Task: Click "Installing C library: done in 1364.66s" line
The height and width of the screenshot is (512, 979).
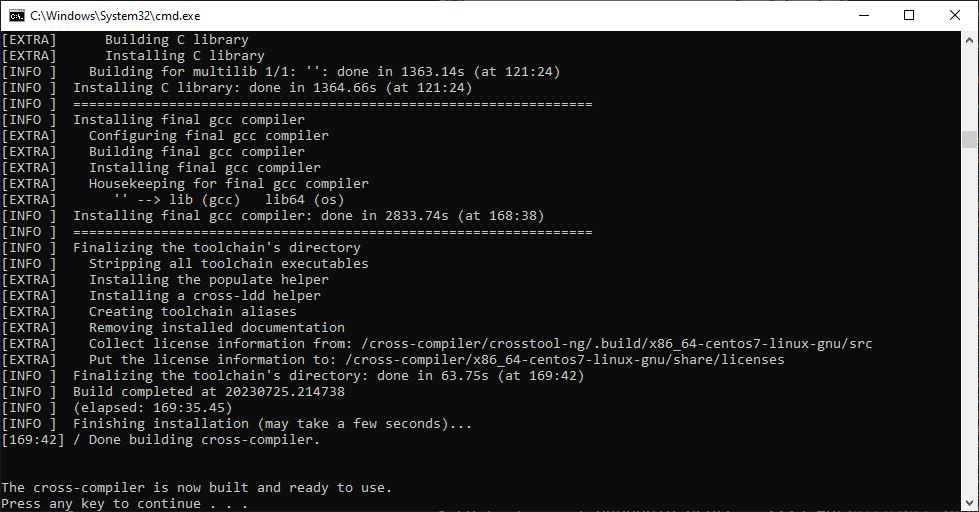Action: 272,87
